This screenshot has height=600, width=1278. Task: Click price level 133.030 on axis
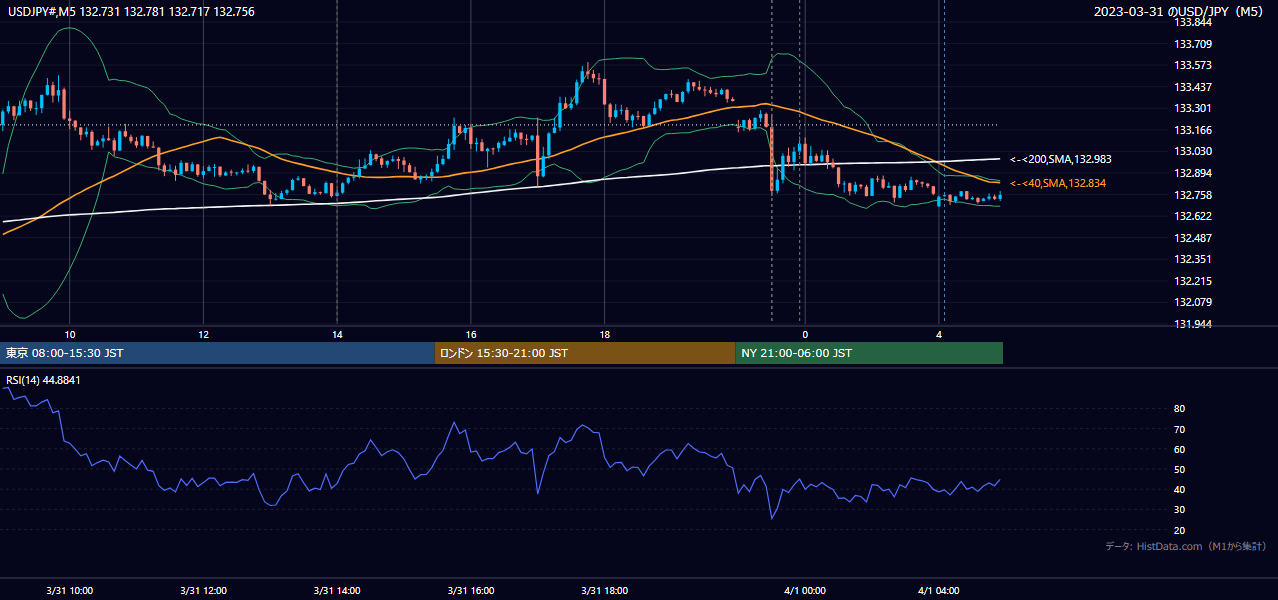tap(1192, 151)
